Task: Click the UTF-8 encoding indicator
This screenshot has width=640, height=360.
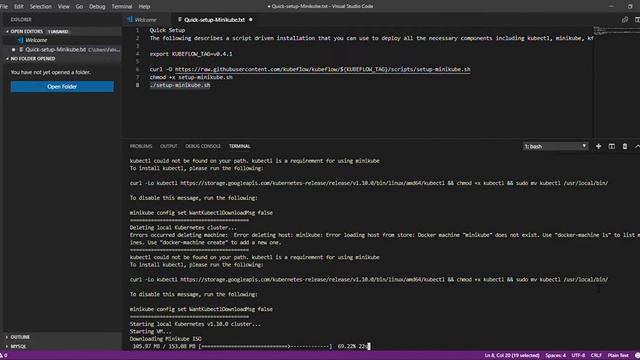Action: (x=578, y=356)
